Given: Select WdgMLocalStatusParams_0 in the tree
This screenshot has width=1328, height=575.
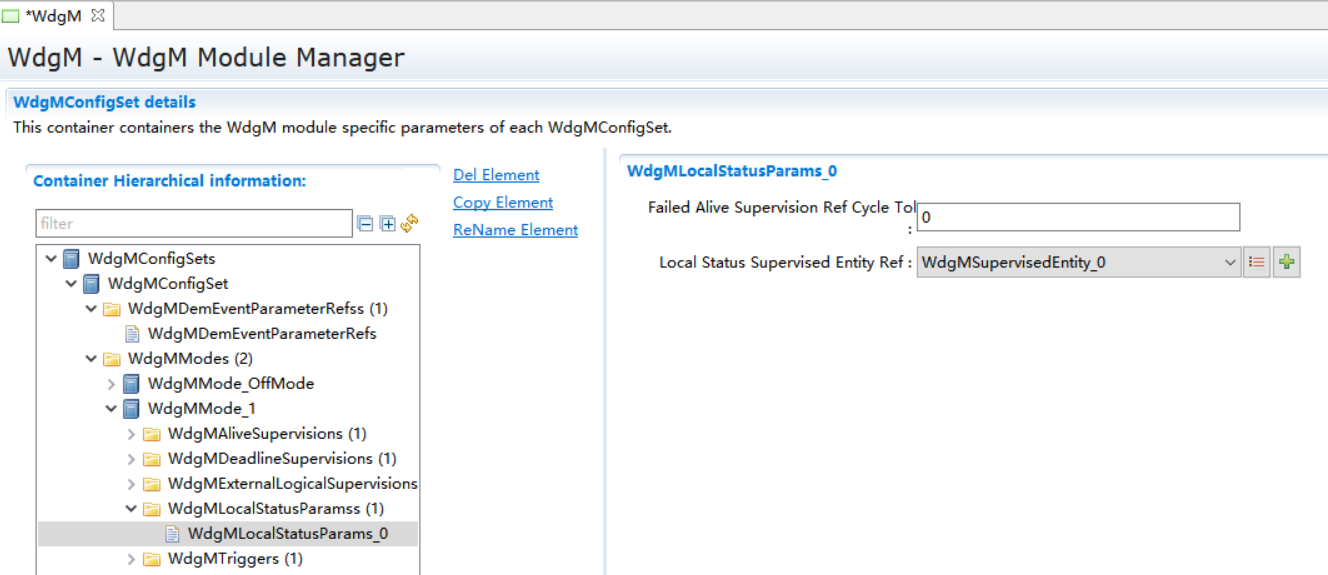Looking at the screenshot, I should (x=287, y=534).
